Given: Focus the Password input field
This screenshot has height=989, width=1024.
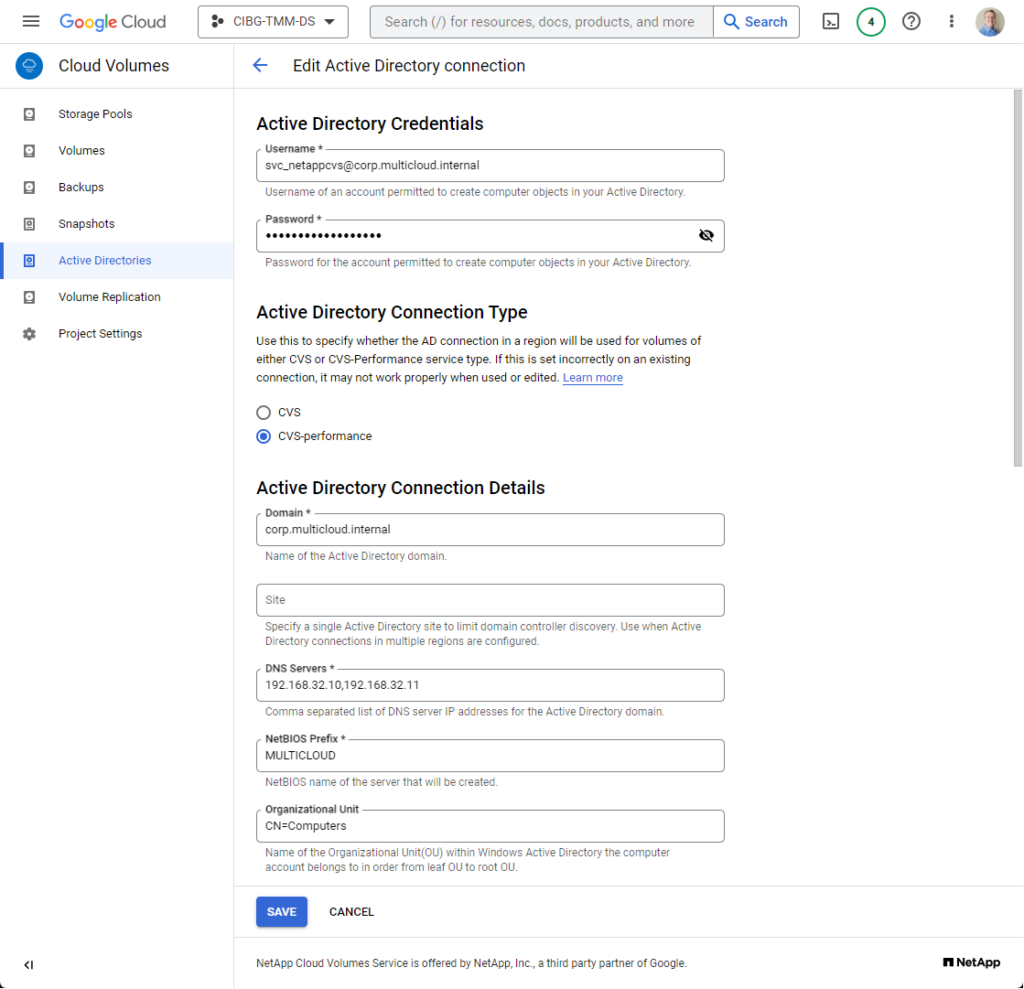Looking at the screenshot, I should pyautogui.click(x=490, y=236).
